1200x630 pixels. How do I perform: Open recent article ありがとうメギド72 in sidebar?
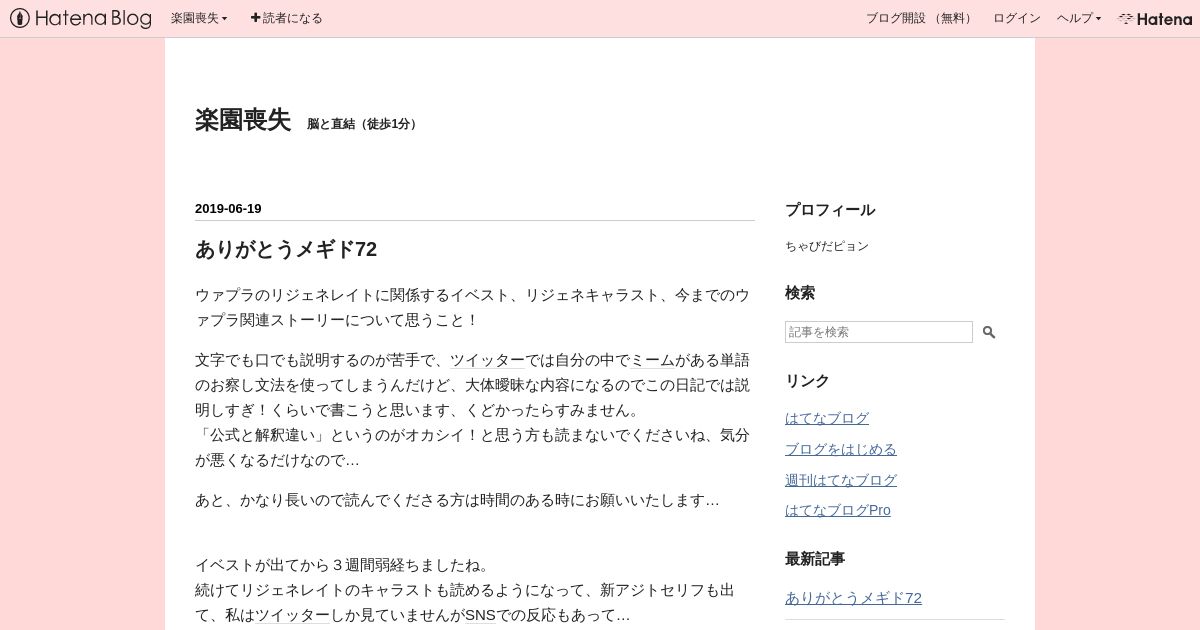coord(853,598)
